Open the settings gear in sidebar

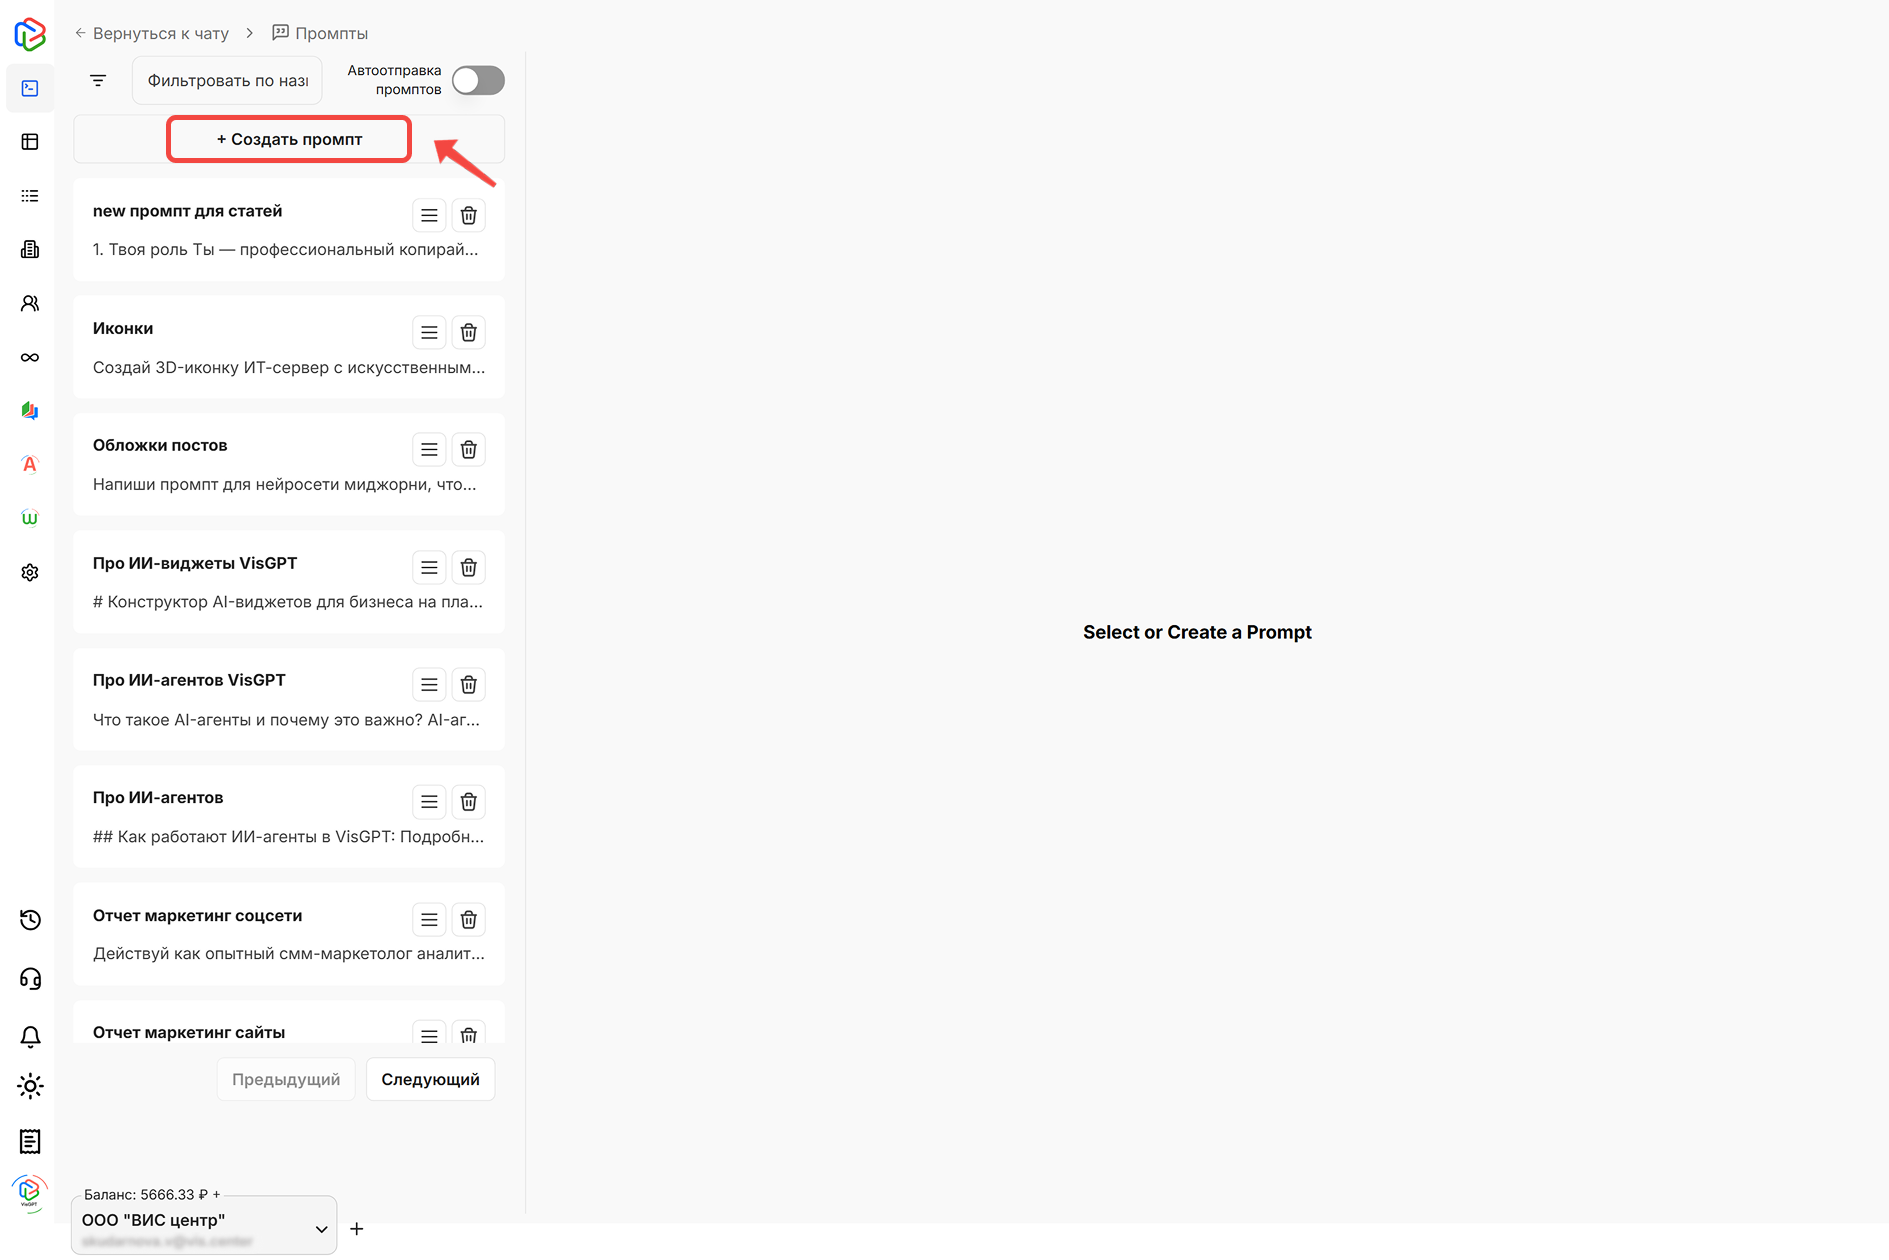30,572
